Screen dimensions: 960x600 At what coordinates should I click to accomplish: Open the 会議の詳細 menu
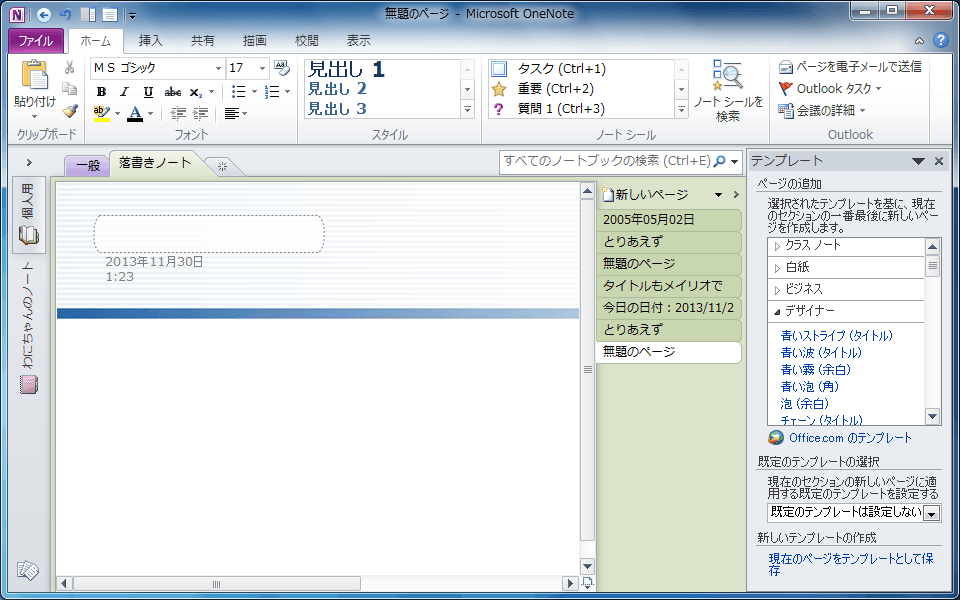pos(822,111)
